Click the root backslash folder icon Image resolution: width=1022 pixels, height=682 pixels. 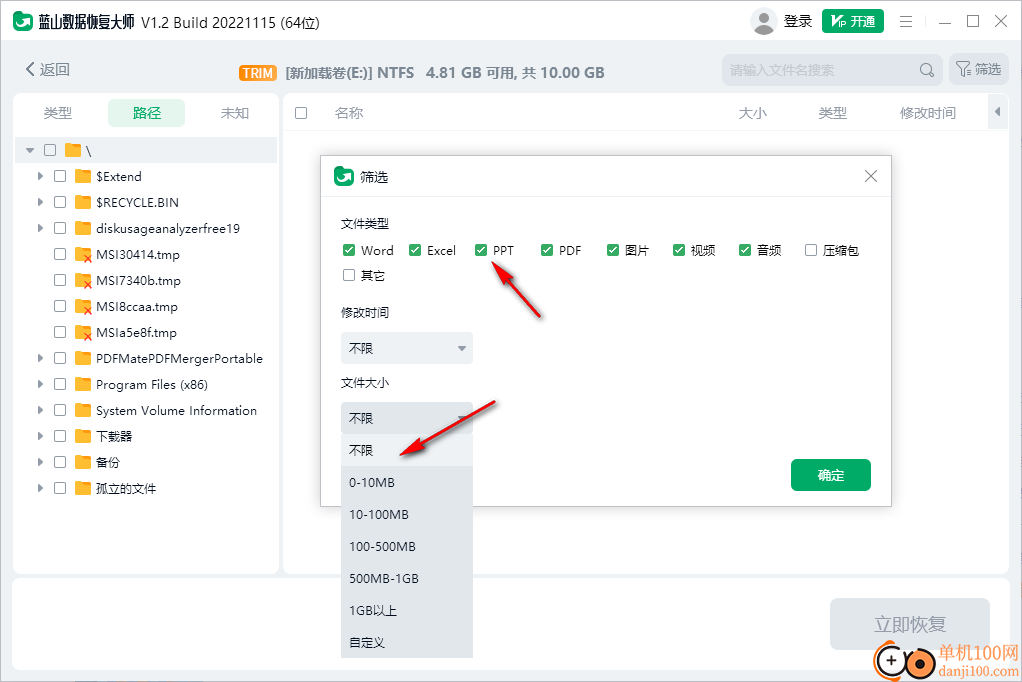coord(73,151)
